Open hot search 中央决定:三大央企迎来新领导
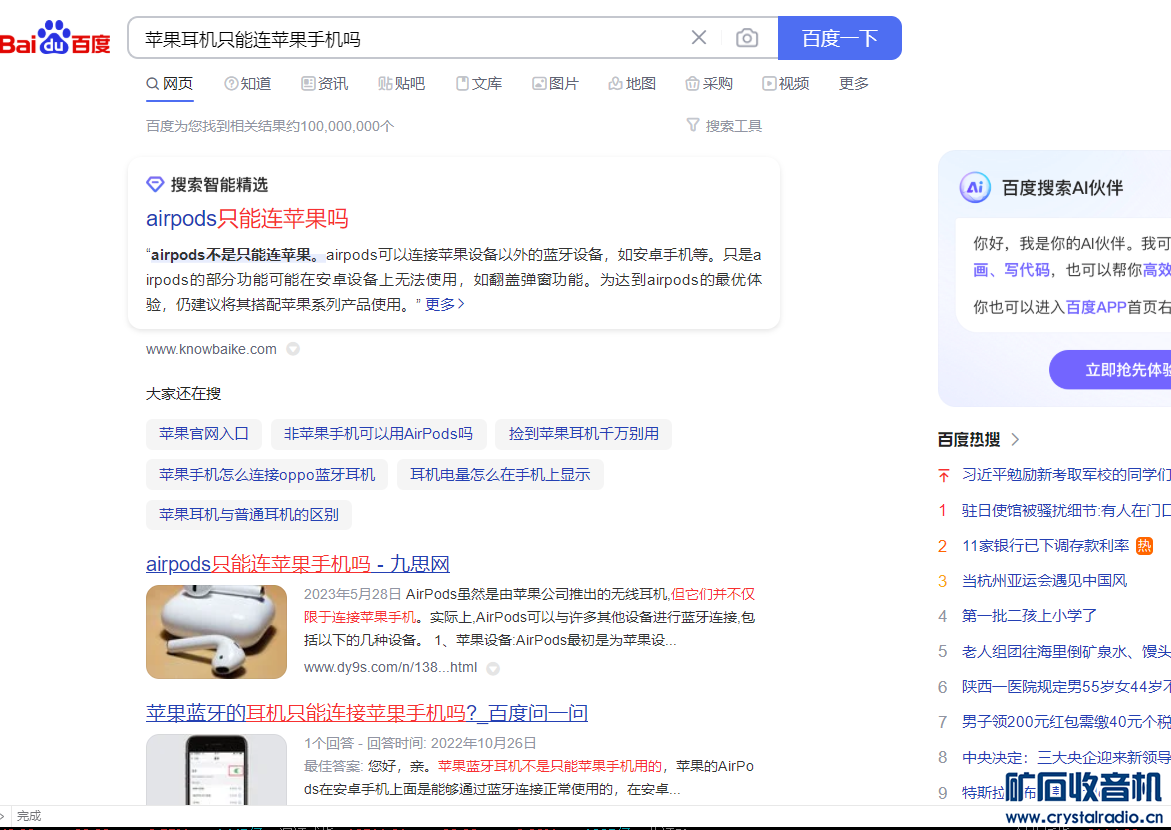Viewport: 1171px width, 830px height. [x=1066, y=758]
